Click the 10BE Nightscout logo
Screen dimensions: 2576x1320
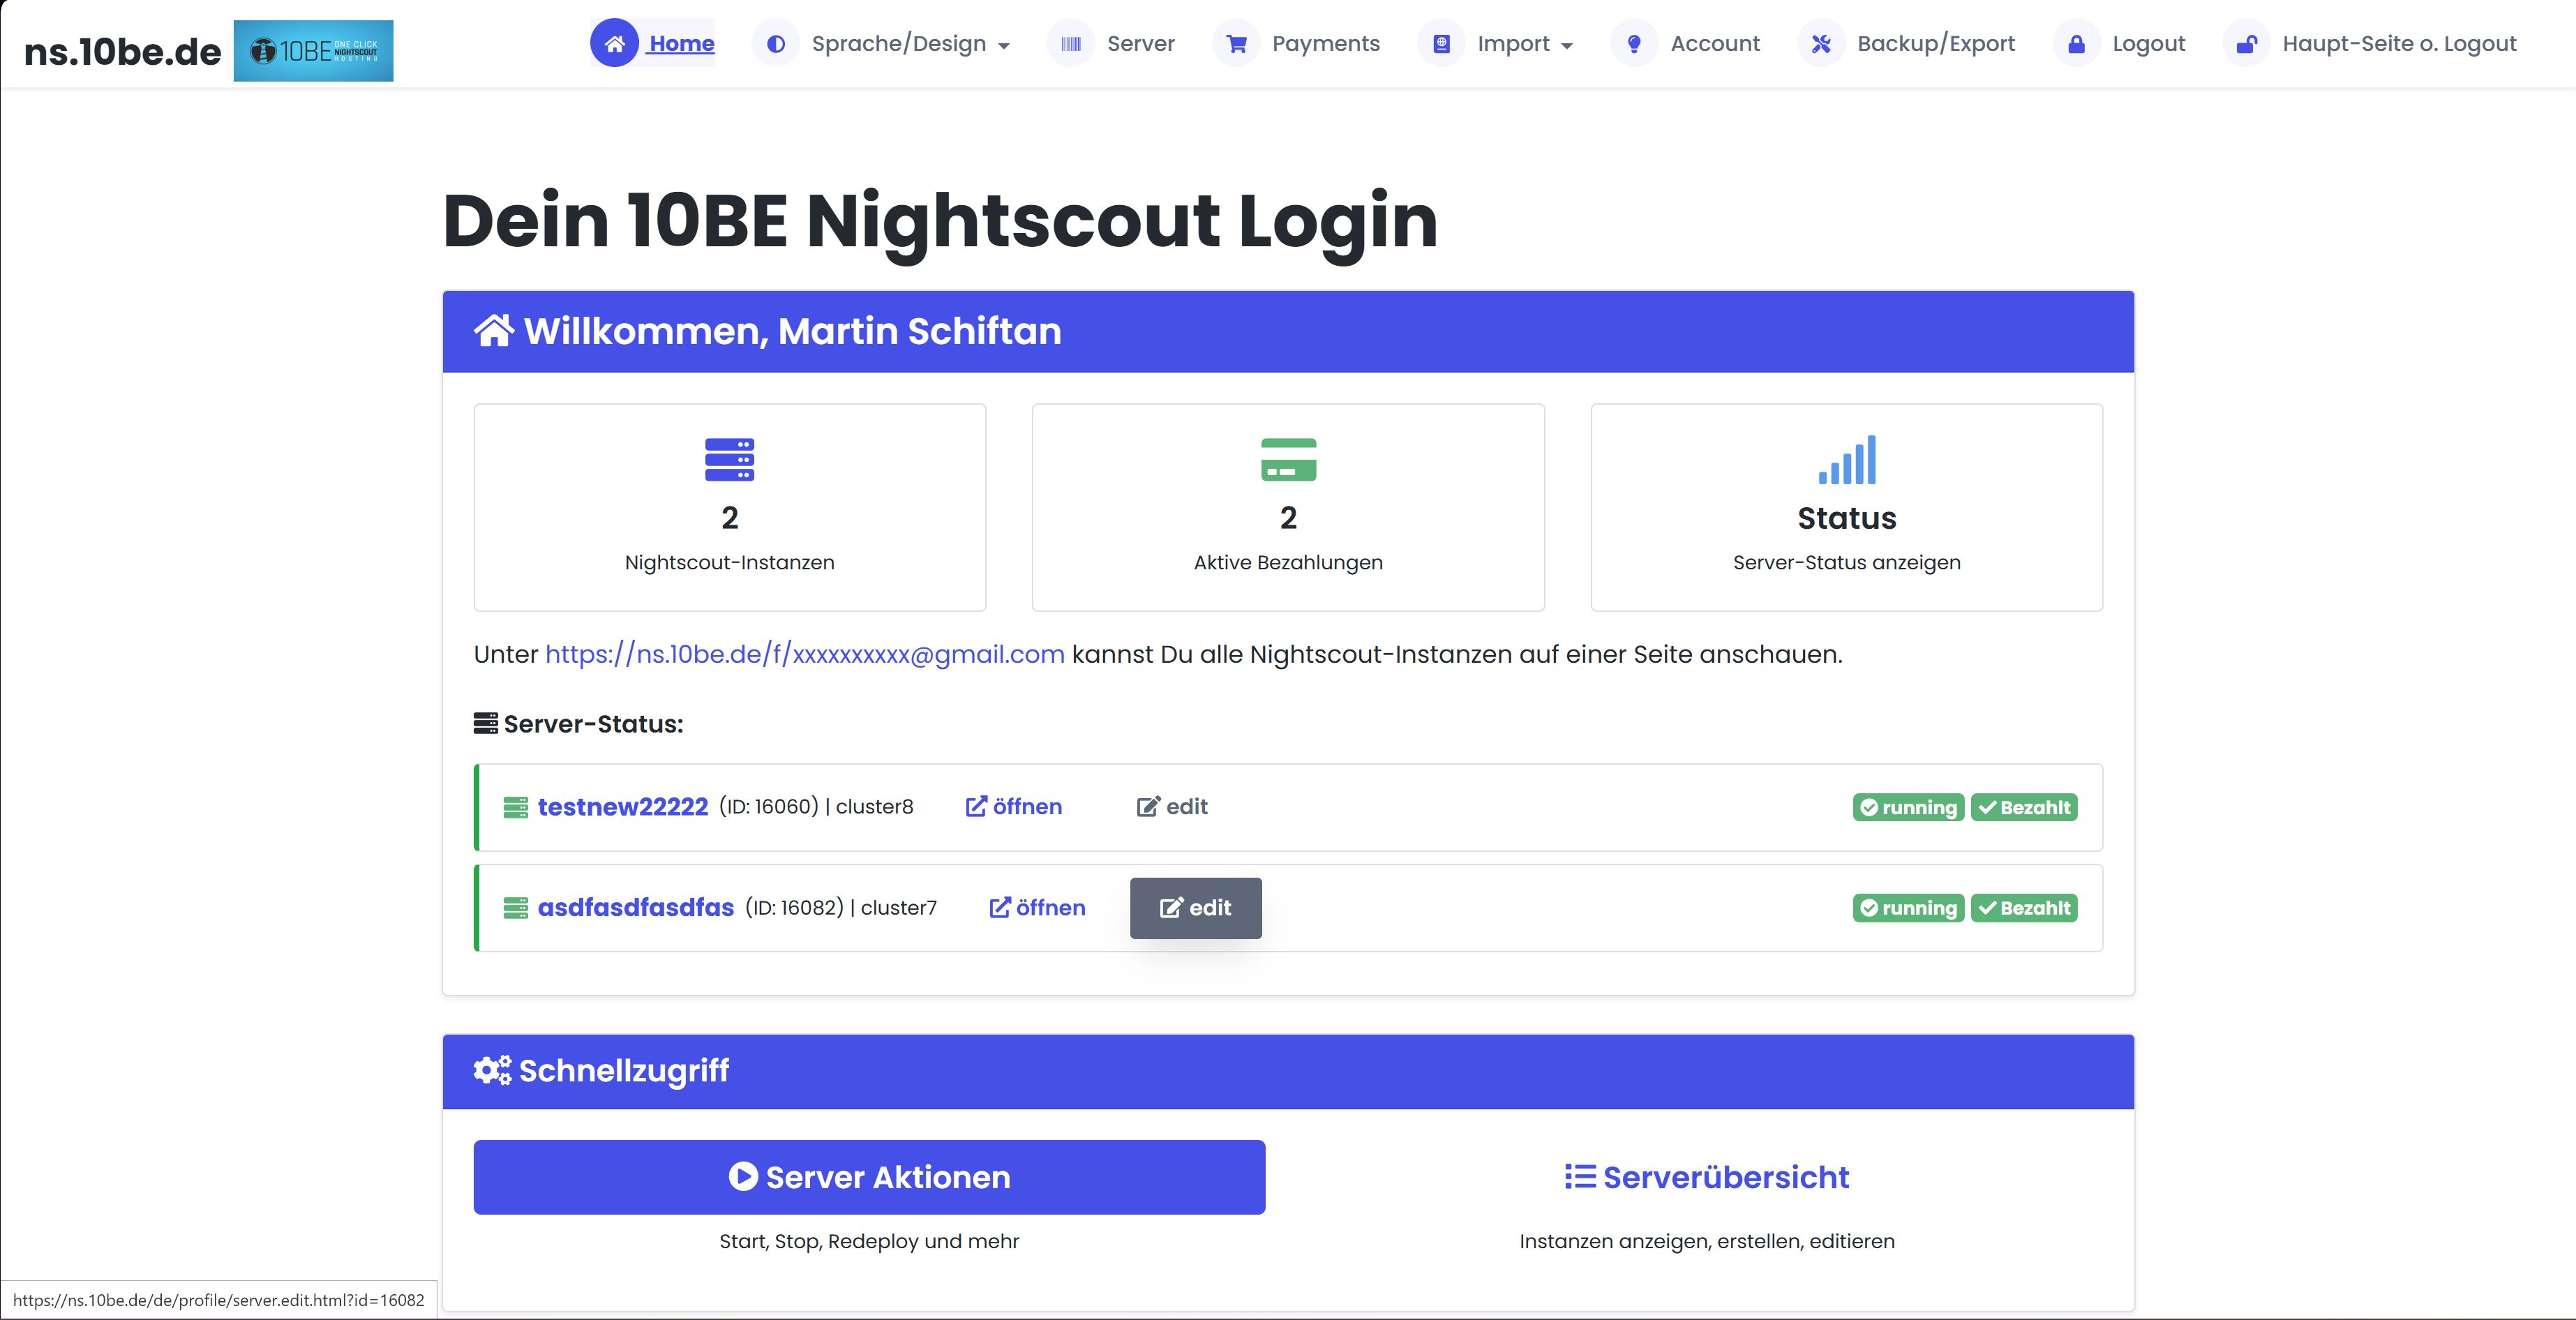click(x=313, y=50)
